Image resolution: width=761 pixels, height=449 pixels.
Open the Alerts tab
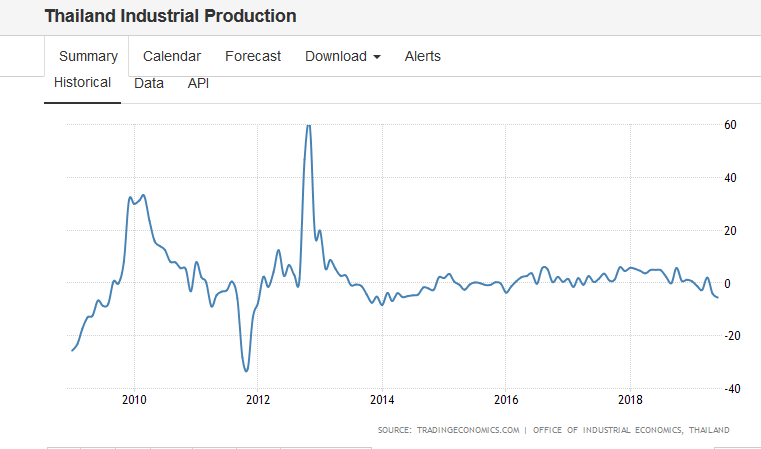coord(423,56)
